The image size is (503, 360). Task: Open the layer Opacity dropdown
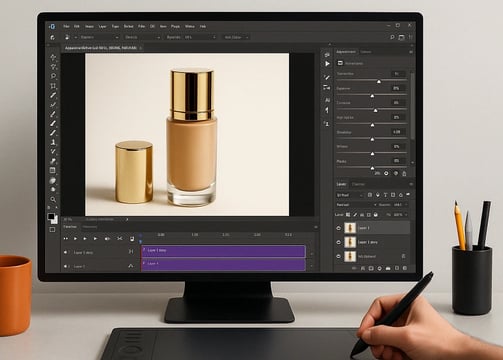pos(401,205)
